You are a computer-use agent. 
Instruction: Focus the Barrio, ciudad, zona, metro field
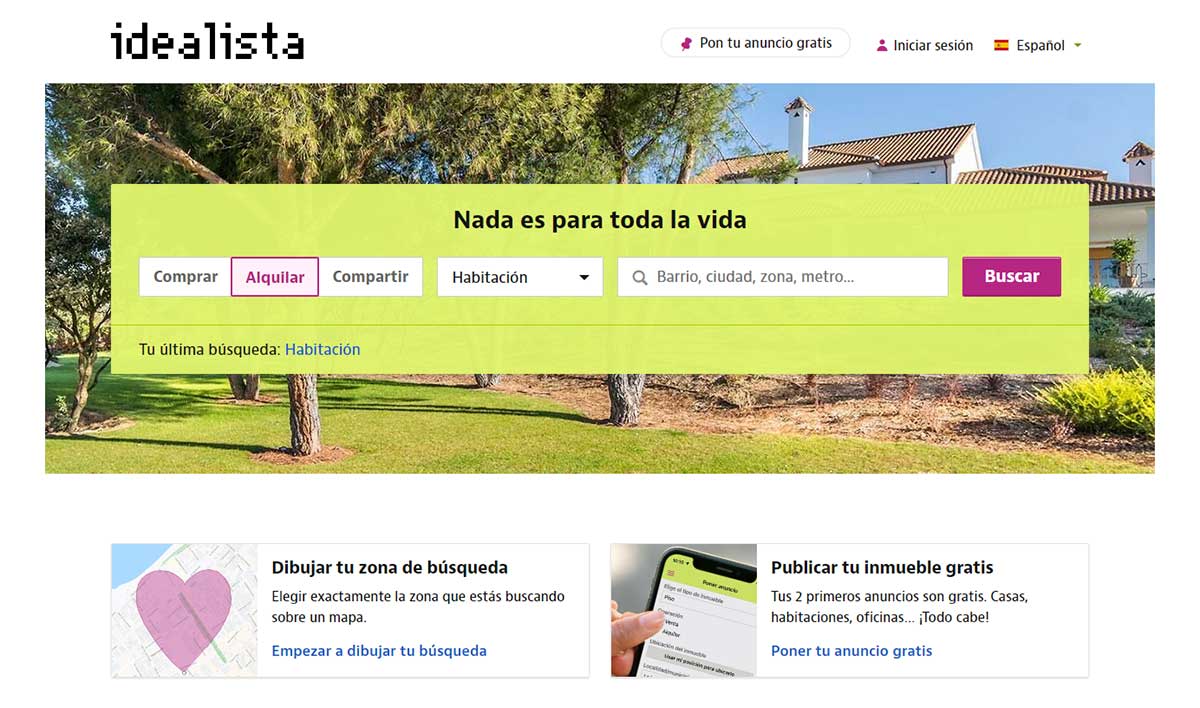pos(783,277)
